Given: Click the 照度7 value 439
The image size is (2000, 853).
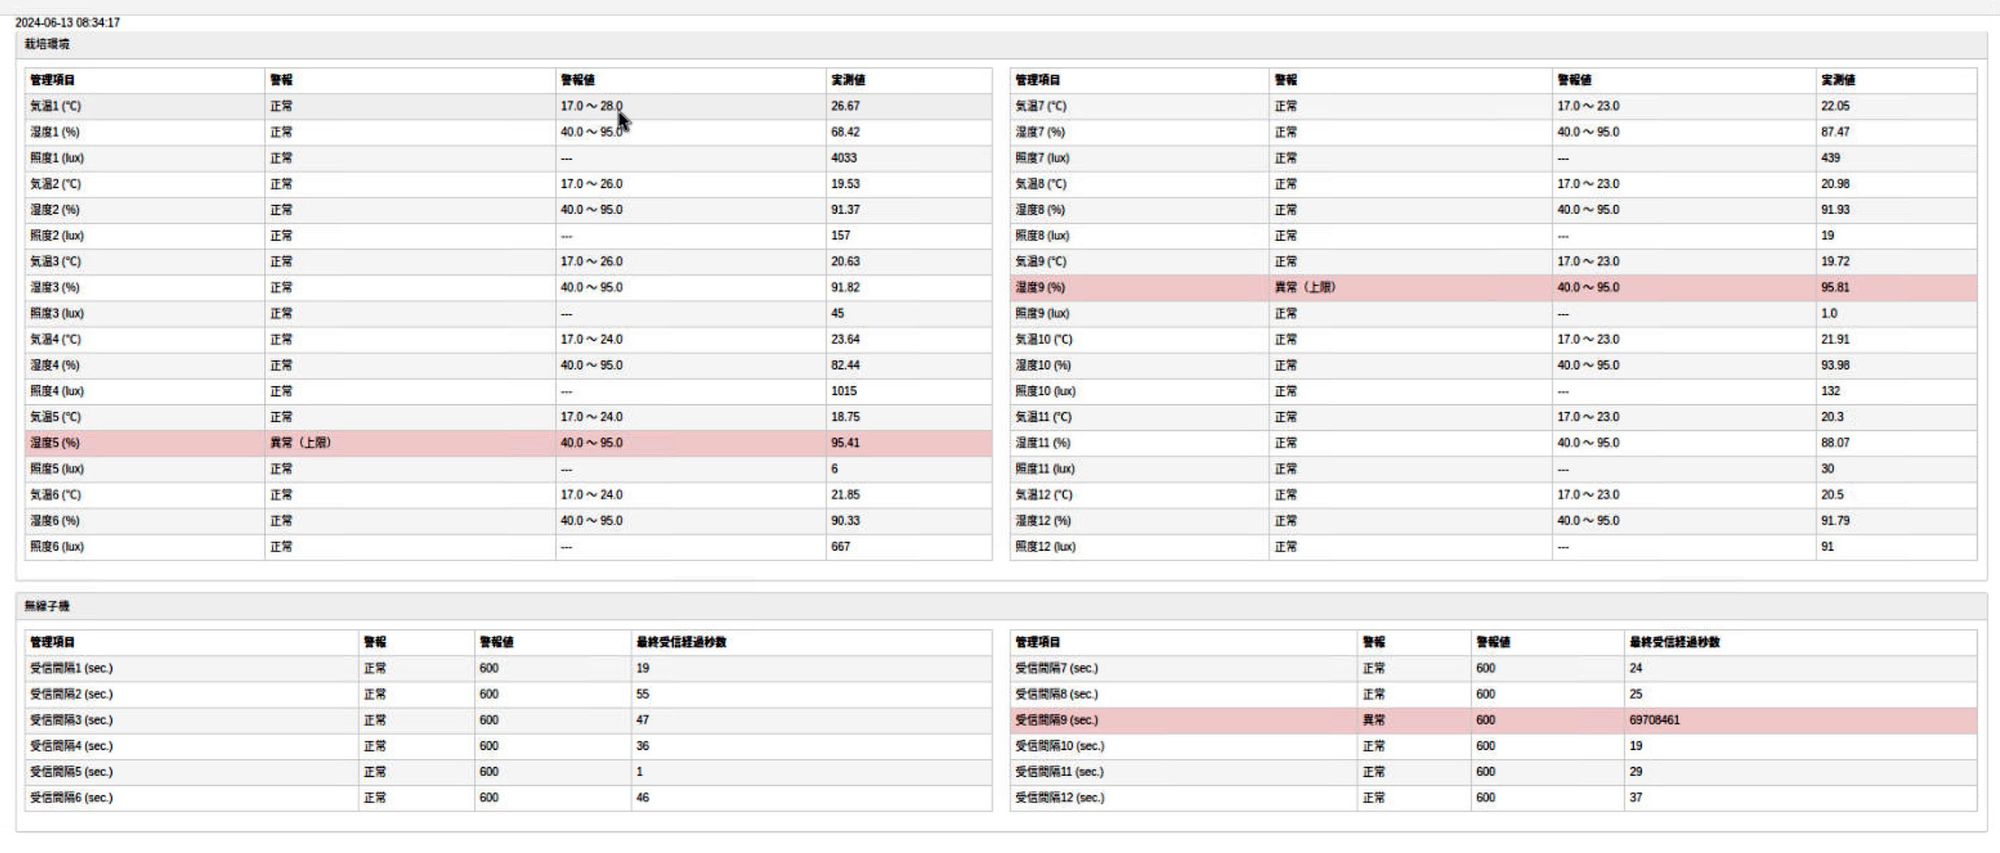Looking at the screenshot, I should point(1830,158).
